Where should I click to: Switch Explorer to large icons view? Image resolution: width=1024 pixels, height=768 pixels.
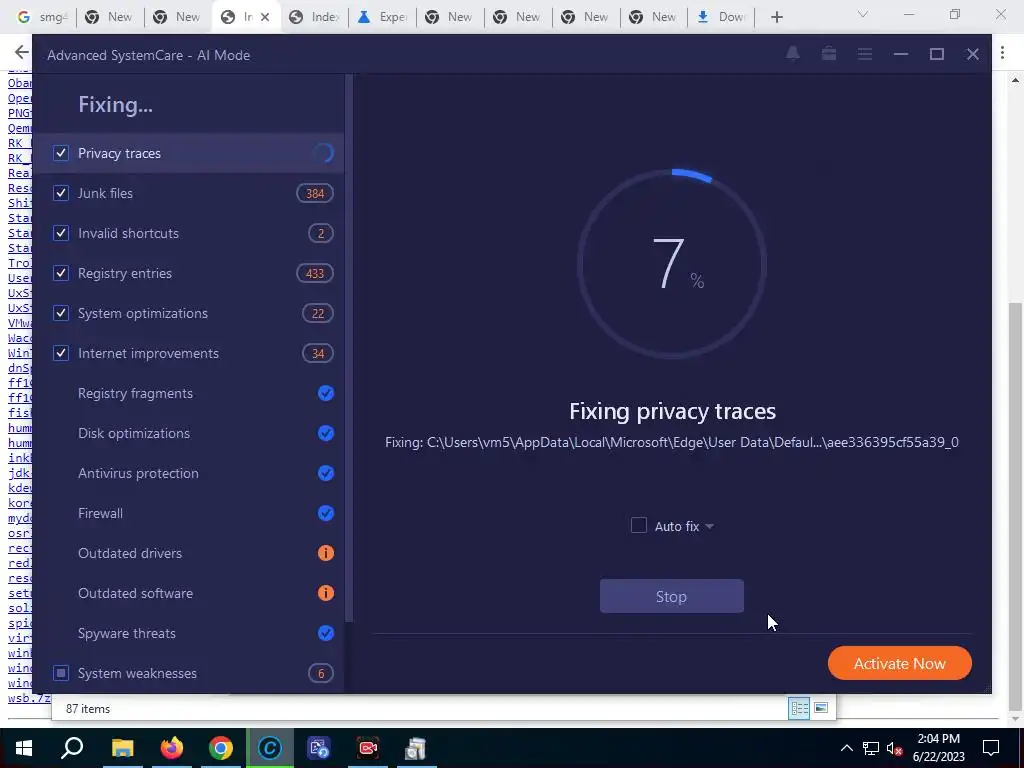click(821, 708)
